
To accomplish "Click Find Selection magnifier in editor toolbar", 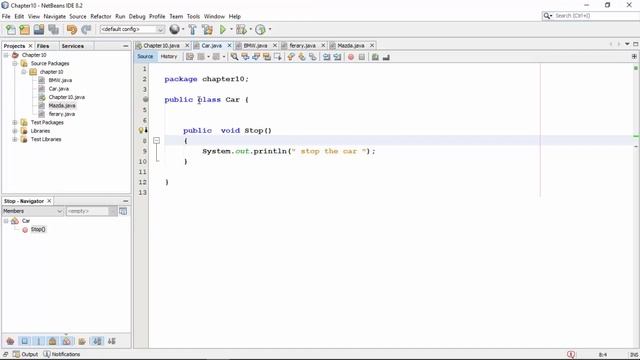I will coord(234,57).
